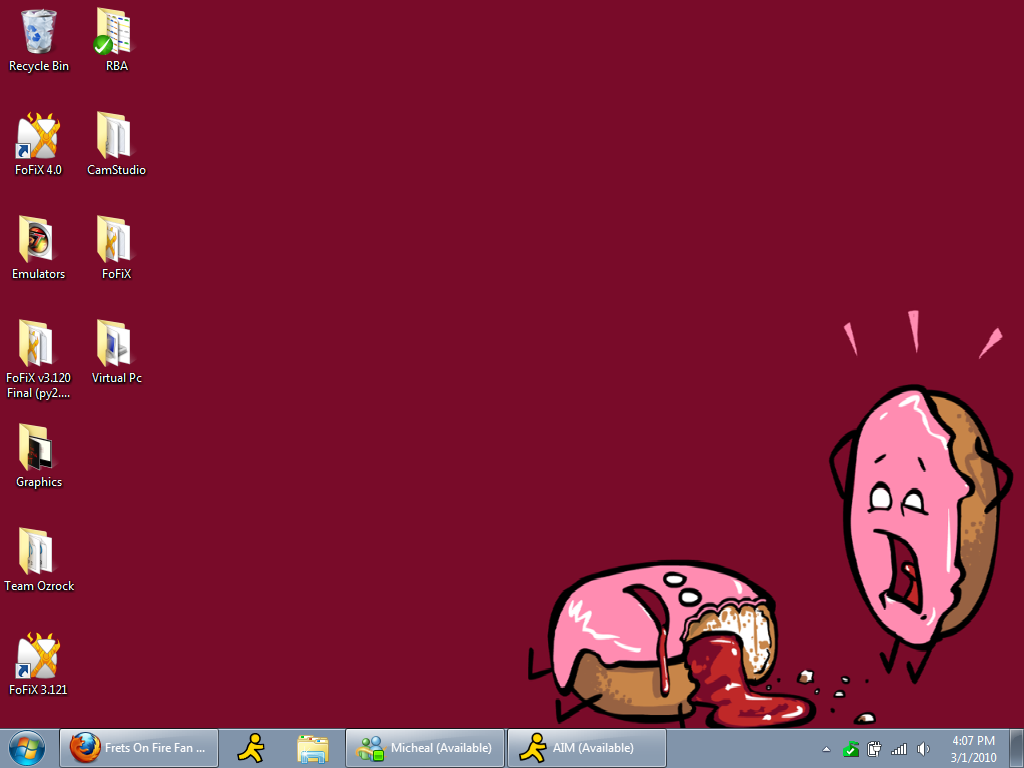Viewport: 1024px width, 768px height.
Task: Select the FoFiX 4.0 shortcut icon
Action: point(39,136)
